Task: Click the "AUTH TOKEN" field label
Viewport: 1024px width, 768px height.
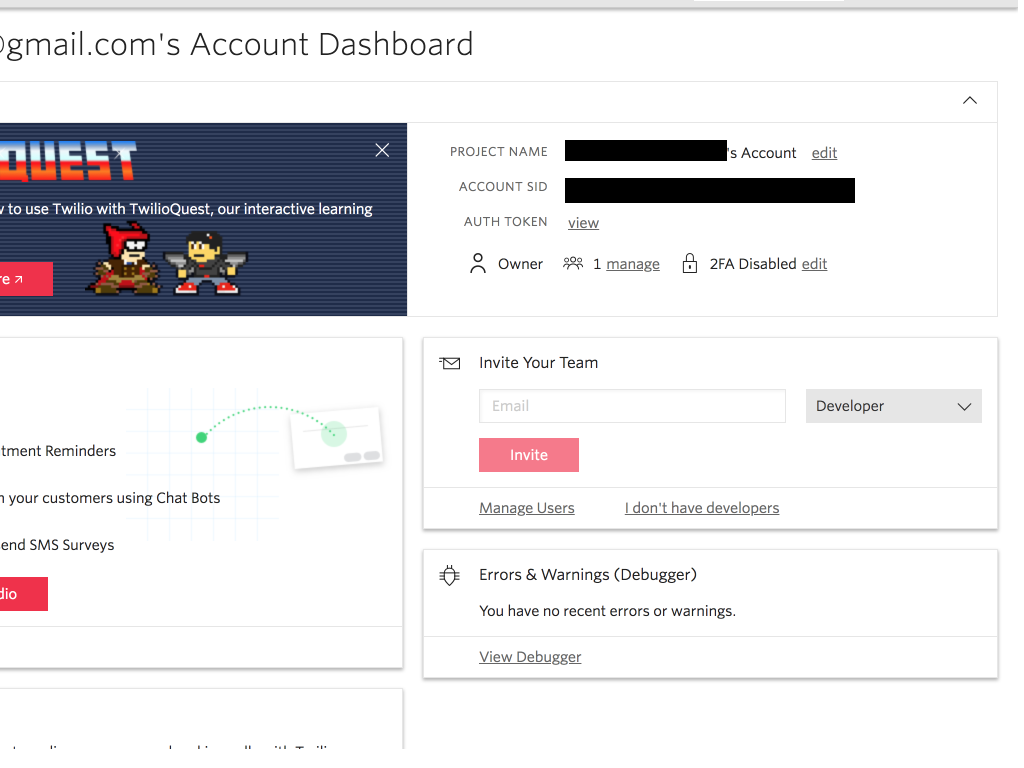Action: click(x=505, y=222)
